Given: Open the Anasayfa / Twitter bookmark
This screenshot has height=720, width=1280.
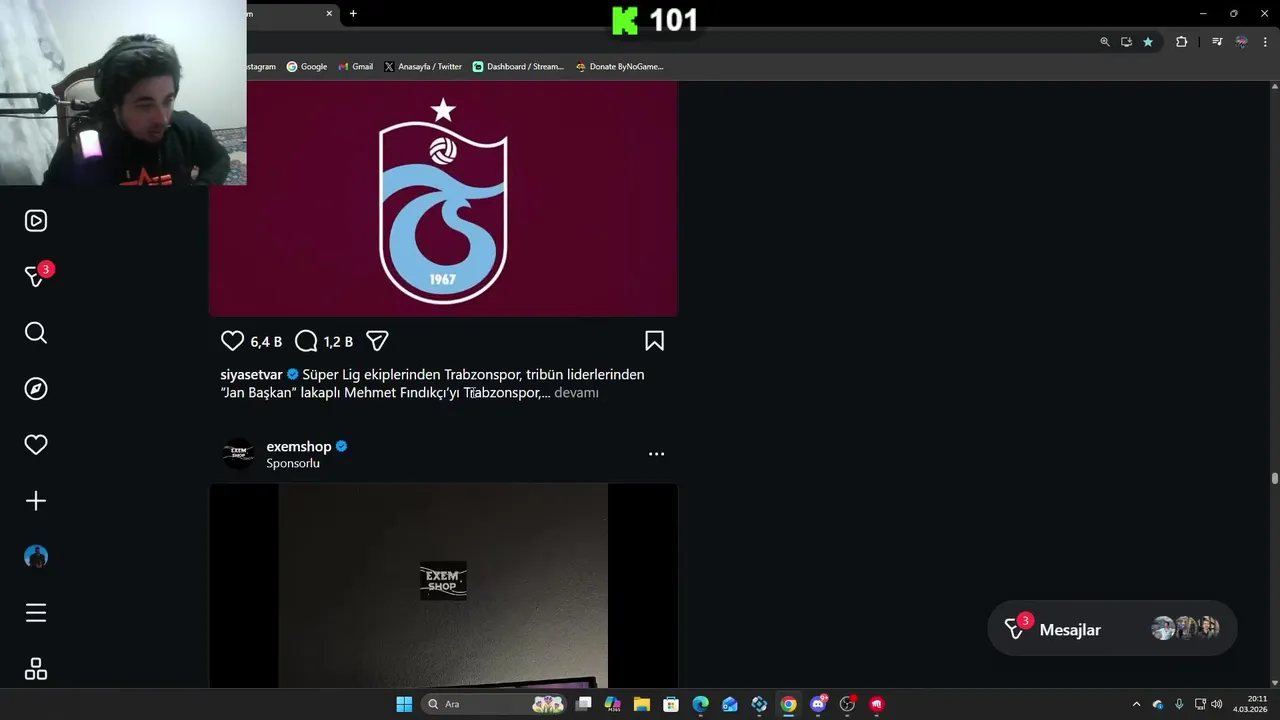Looking at the screenshot, I should point(423,67).
